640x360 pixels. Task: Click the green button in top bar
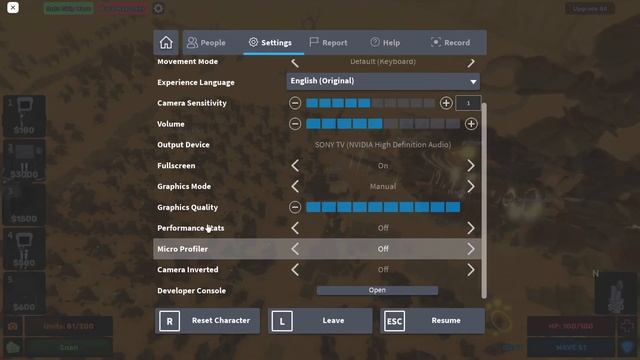click(69, 9)
